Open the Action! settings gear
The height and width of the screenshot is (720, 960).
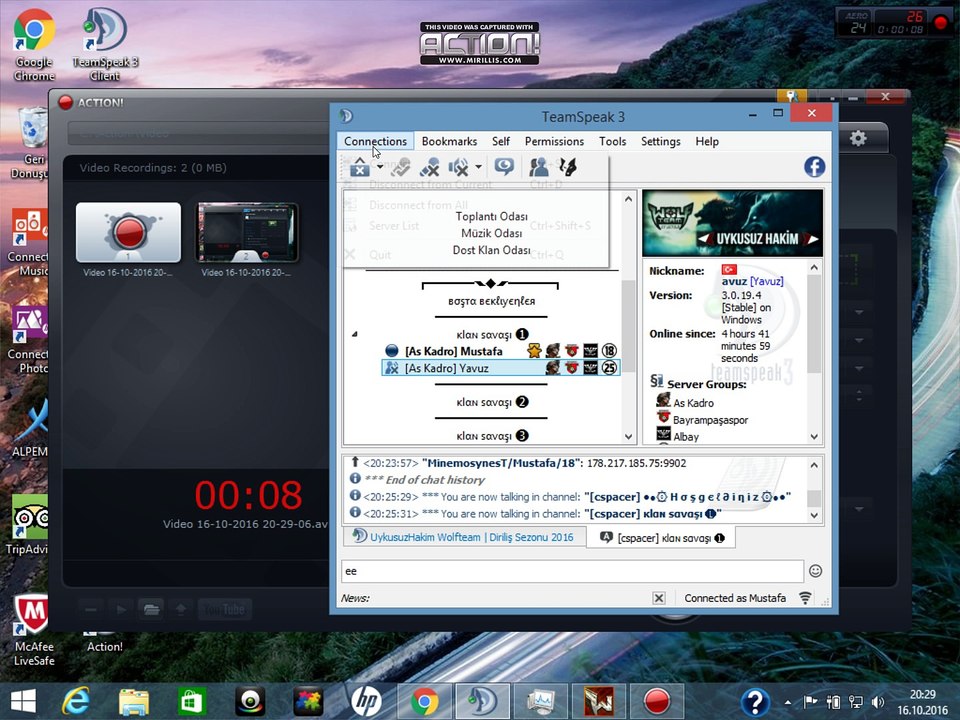(x=858, y=138)
